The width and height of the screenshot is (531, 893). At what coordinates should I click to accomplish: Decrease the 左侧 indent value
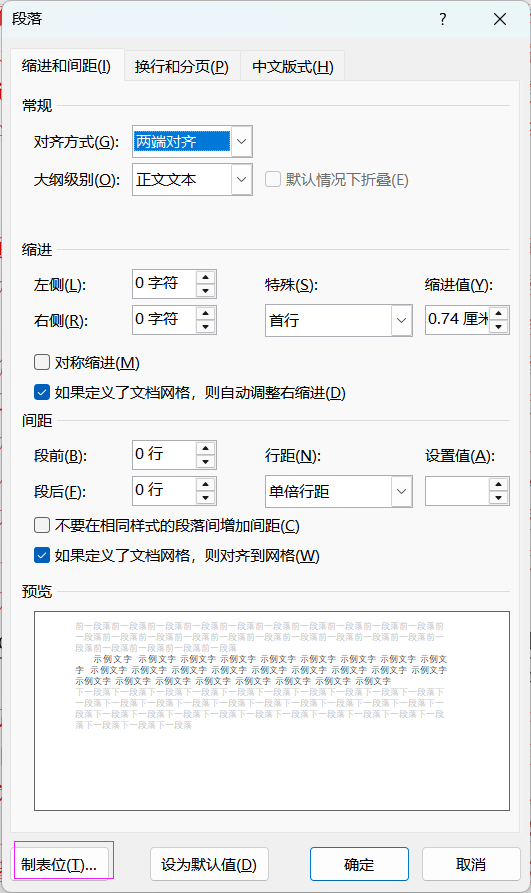coord(205,291)
